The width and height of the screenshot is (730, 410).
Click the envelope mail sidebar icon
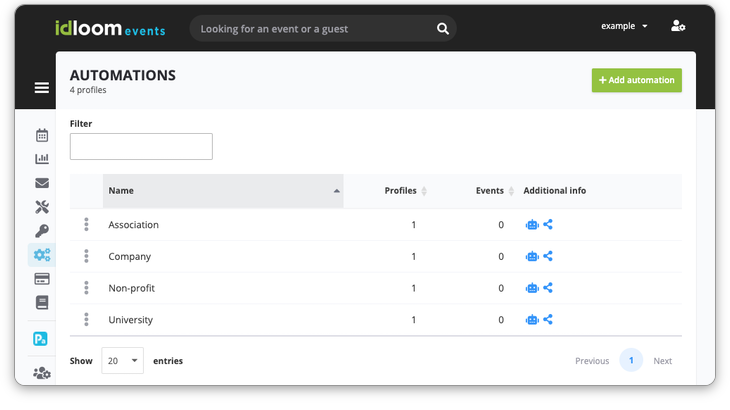click(x=42, y=183)
